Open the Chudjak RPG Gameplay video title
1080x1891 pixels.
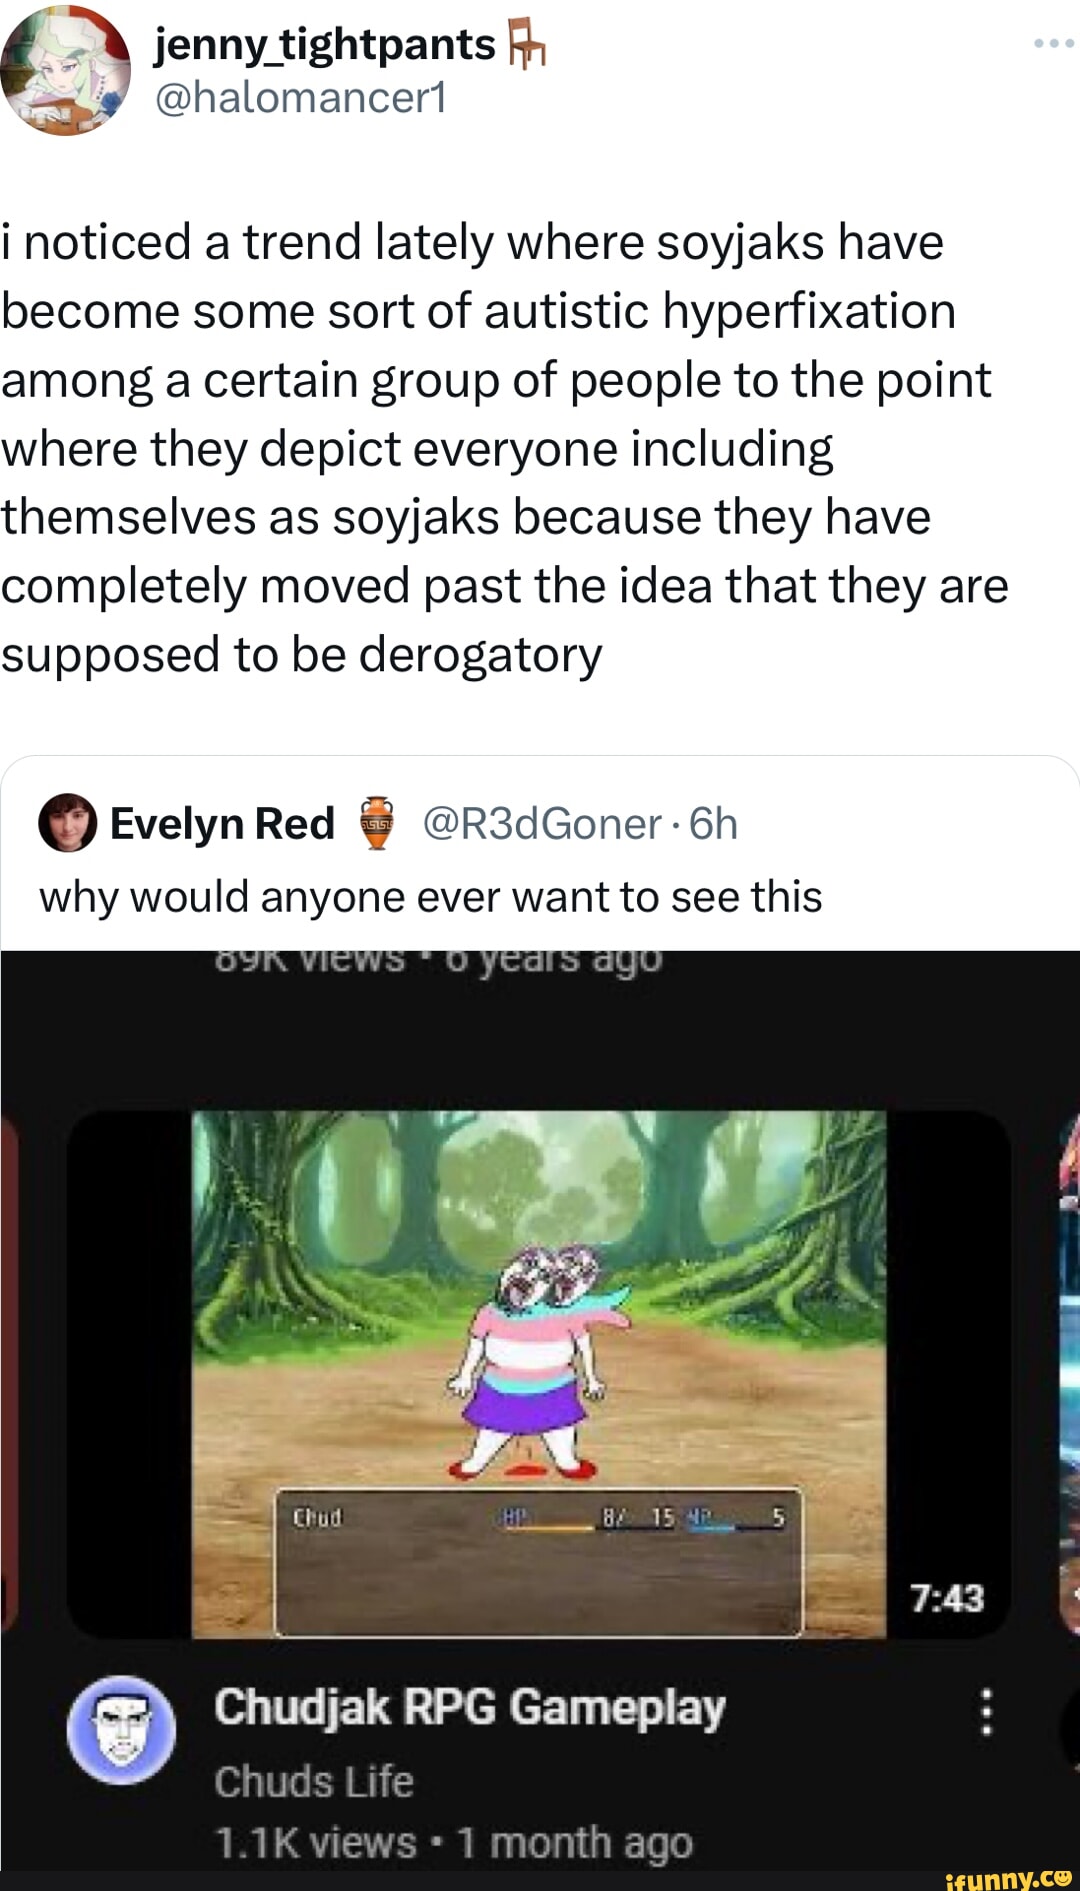(x=470, y=1705)
